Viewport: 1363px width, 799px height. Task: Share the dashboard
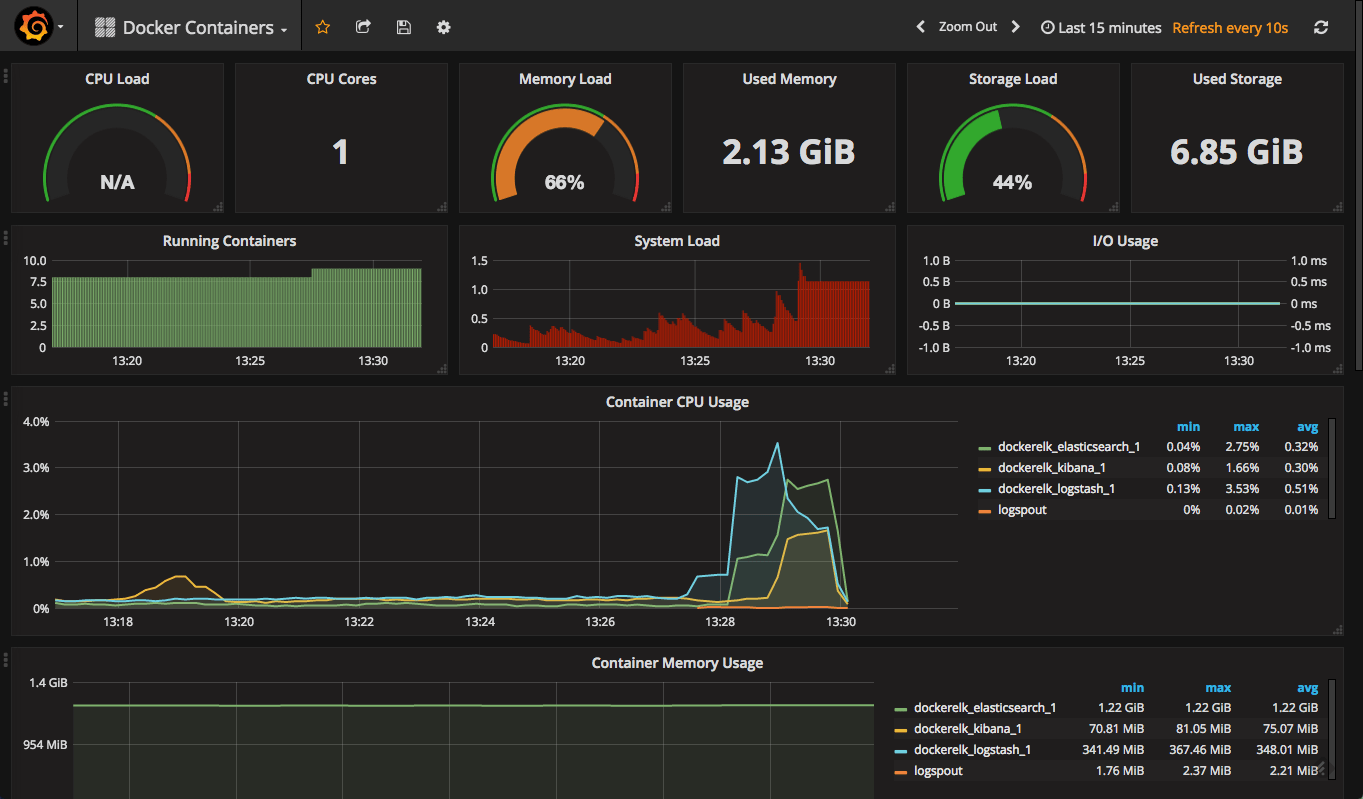coord(363,27)
